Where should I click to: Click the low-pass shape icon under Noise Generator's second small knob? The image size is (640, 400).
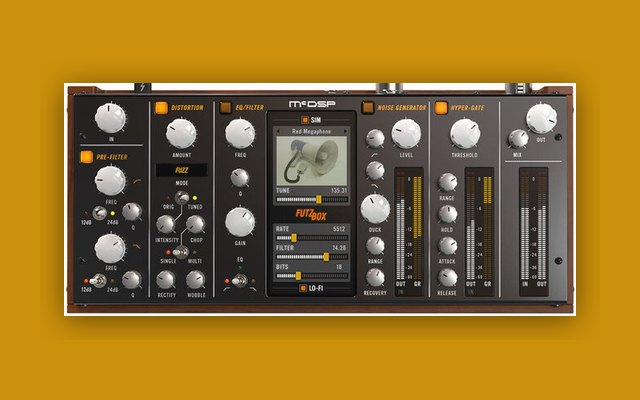click(374, 186)
